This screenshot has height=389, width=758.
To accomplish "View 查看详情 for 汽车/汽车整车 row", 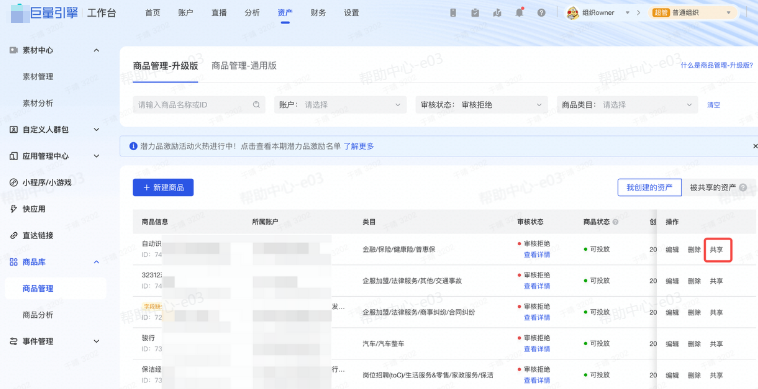I will click(x=537, y=349).
